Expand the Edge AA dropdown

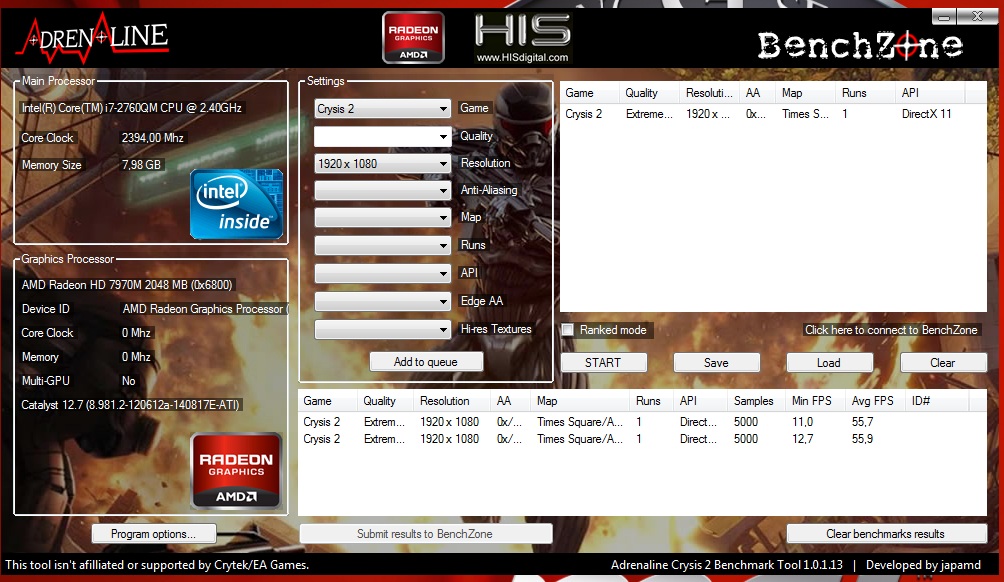[x=382, y=302]
